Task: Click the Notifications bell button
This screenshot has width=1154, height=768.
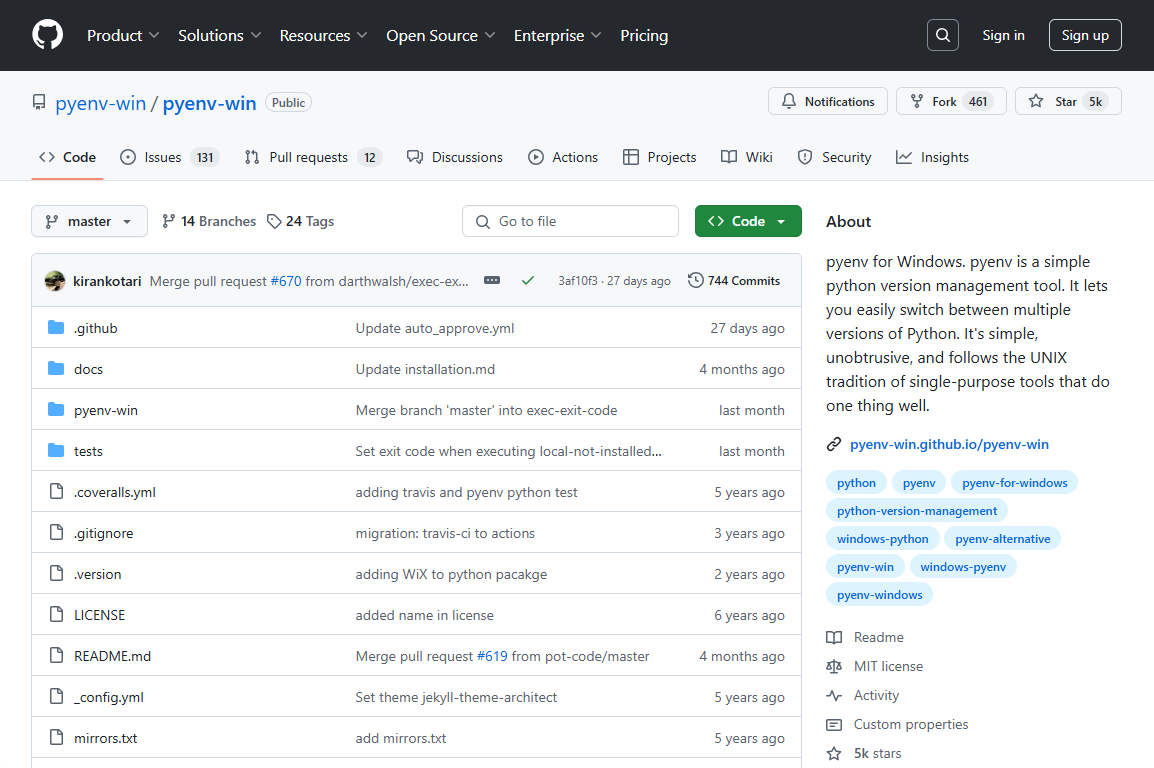Action: (x=828, y=102)
